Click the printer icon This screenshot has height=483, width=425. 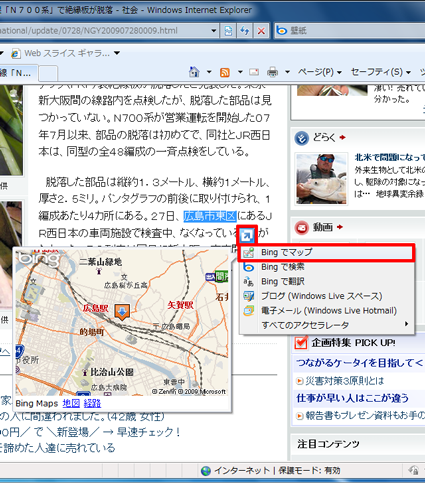272,72
